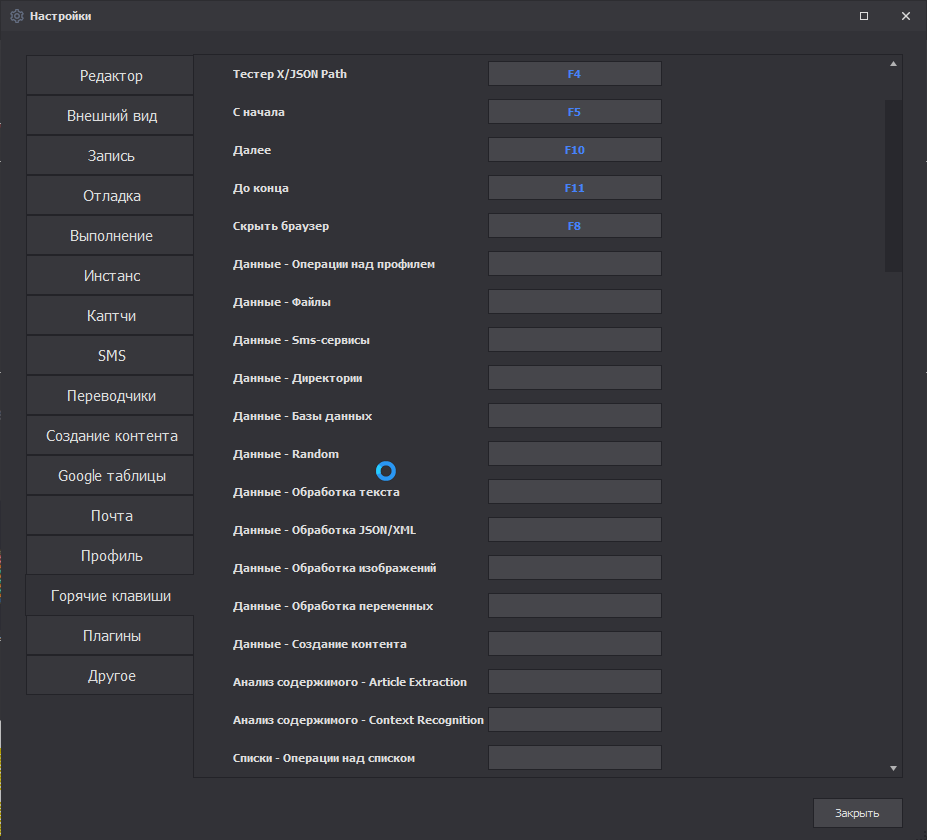Focus hotkey field for Context Recognition
The height and width of the screenshot is (840, 927).
(575, 720)
